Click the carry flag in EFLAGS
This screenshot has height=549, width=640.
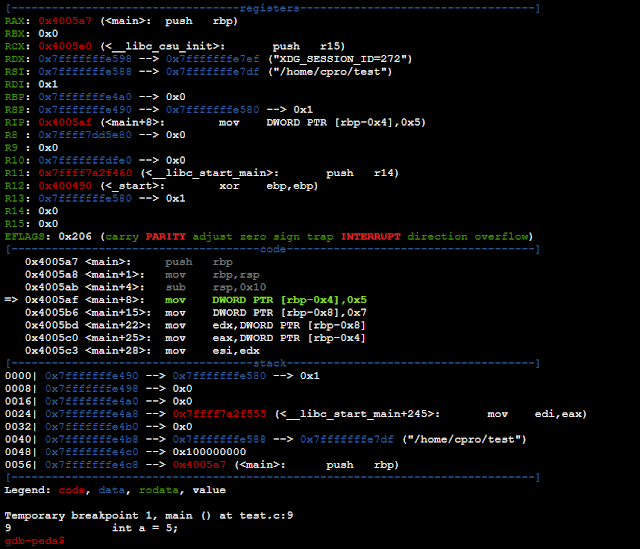(x=122, y=236)
